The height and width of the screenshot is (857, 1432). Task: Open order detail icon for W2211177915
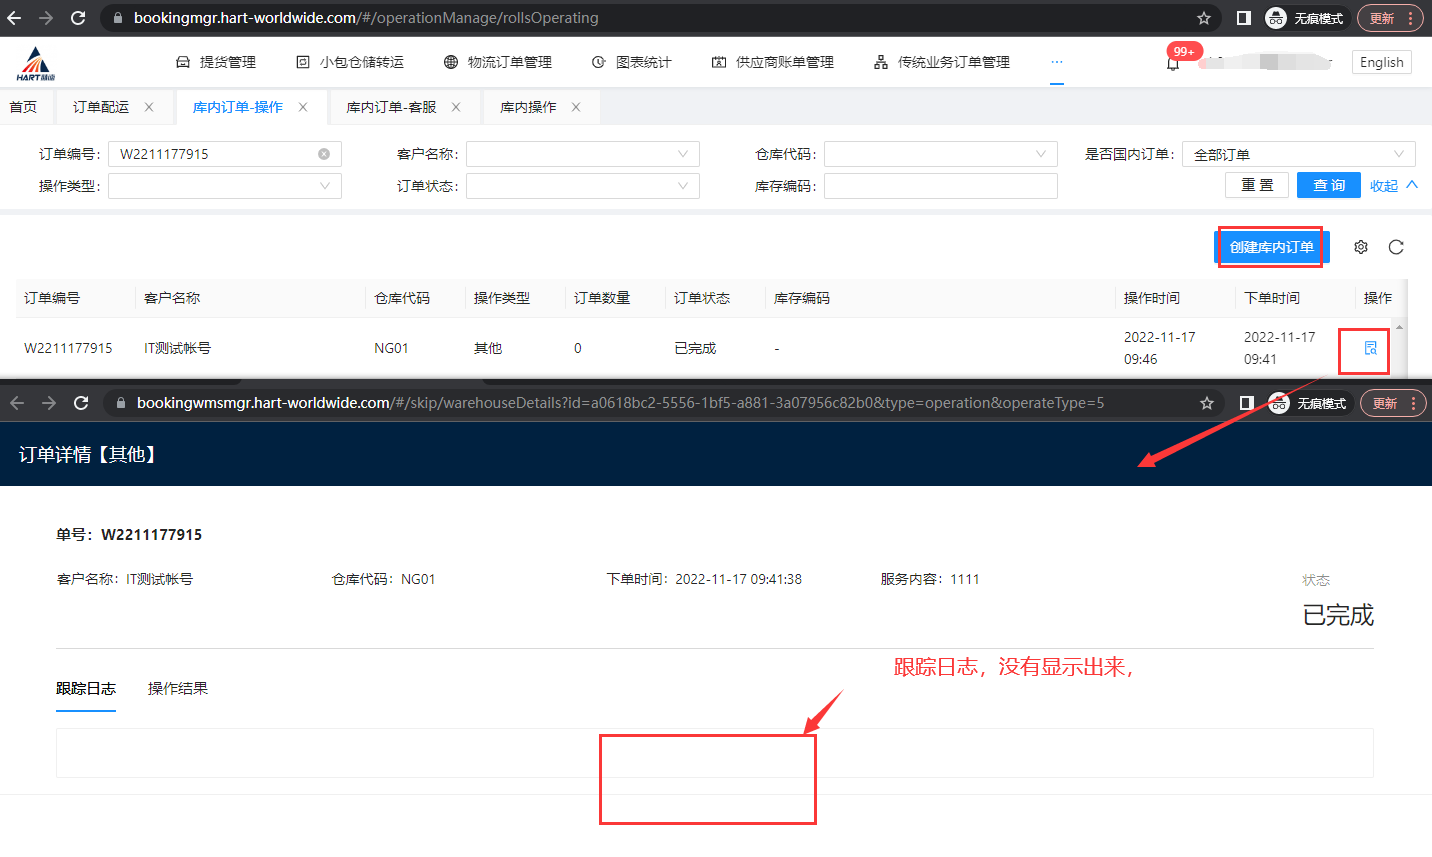[x=1370, y=348]
